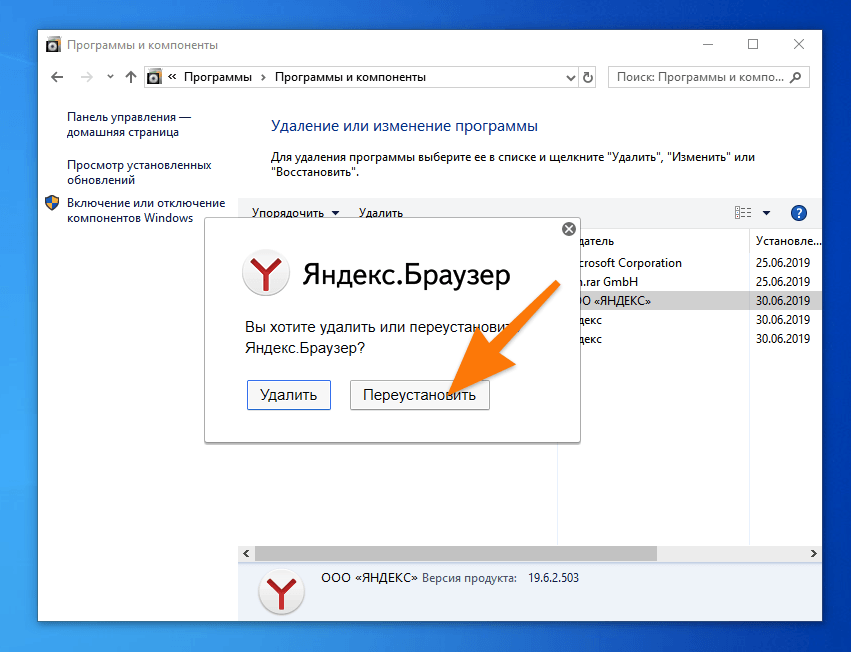Click the Yandex icon in details pane
This screenshot has height=652, width=851.
click(281, 592)
